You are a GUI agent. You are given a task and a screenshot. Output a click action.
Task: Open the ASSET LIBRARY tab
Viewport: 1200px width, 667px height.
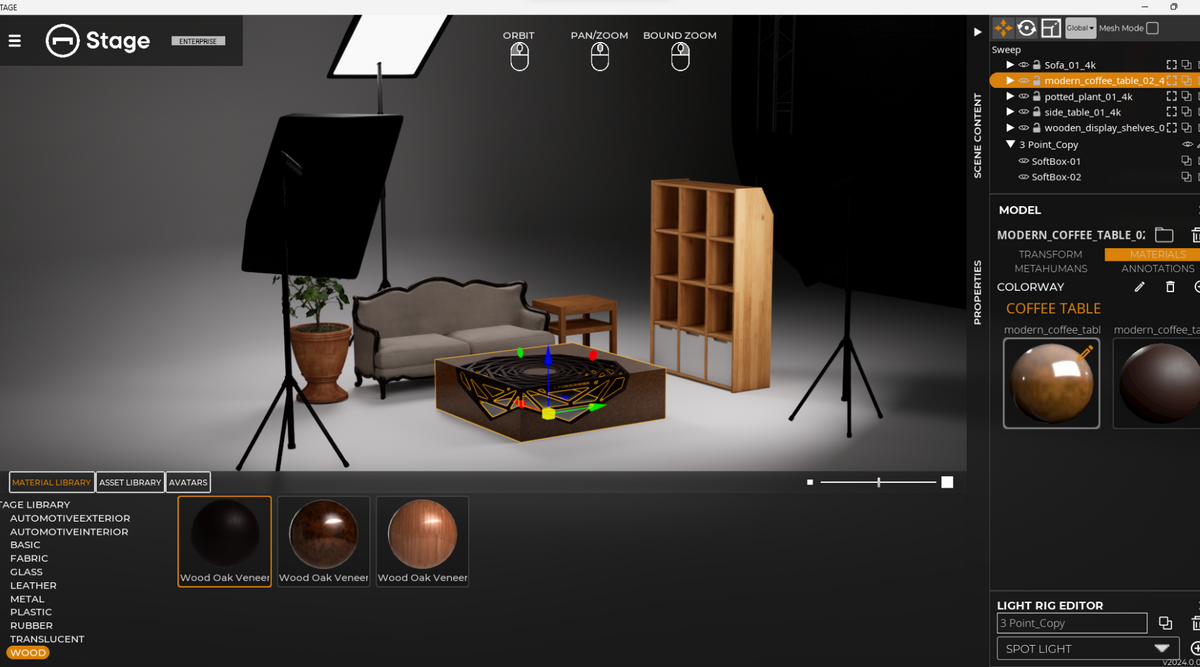tap(130, 482)
